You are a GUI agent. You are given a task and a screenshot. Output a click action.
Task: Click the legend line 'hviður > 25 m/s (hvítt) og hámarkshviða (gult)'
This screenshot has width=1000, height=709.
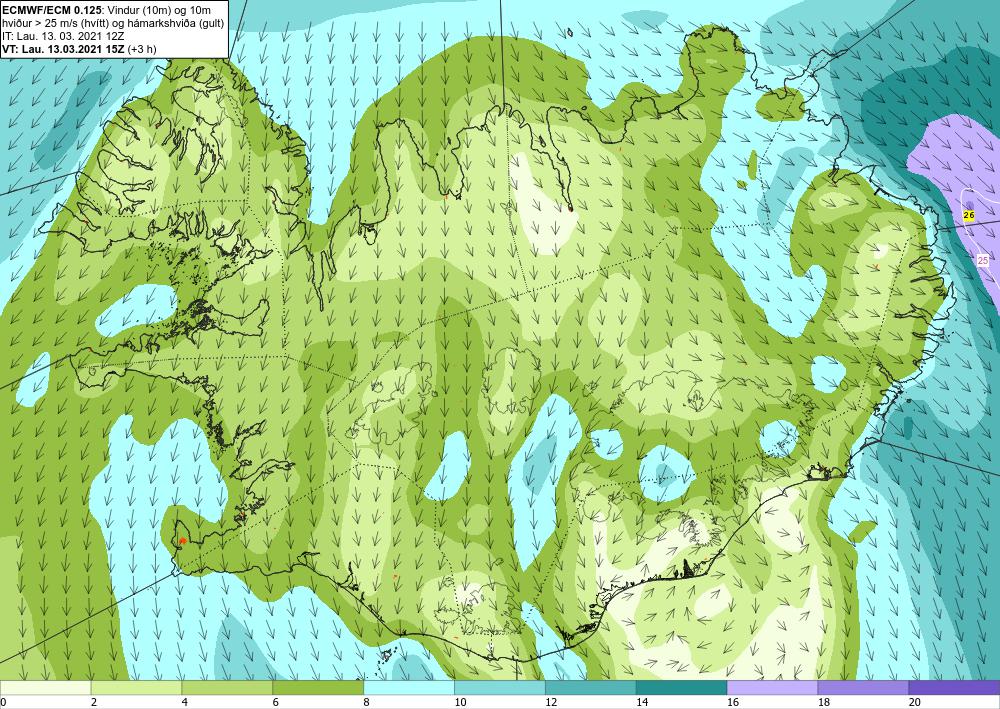tap(113, 23)
